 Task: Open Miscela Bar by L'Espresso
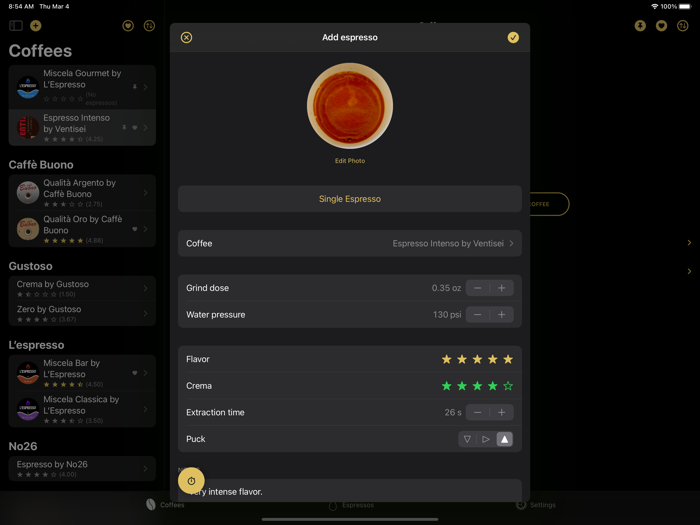82,373
